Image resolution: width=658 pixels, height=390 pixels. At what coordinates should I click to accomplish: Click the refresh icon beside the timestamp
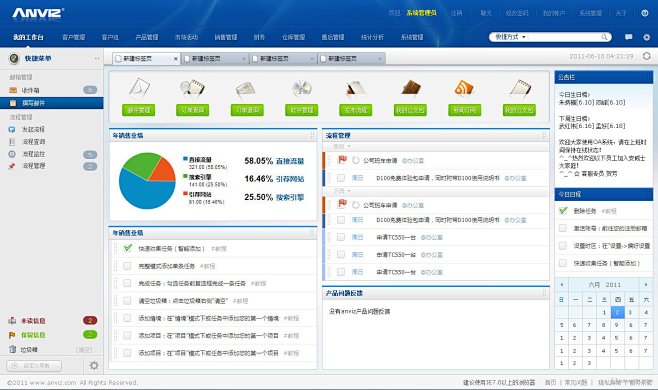click(646, 56)
